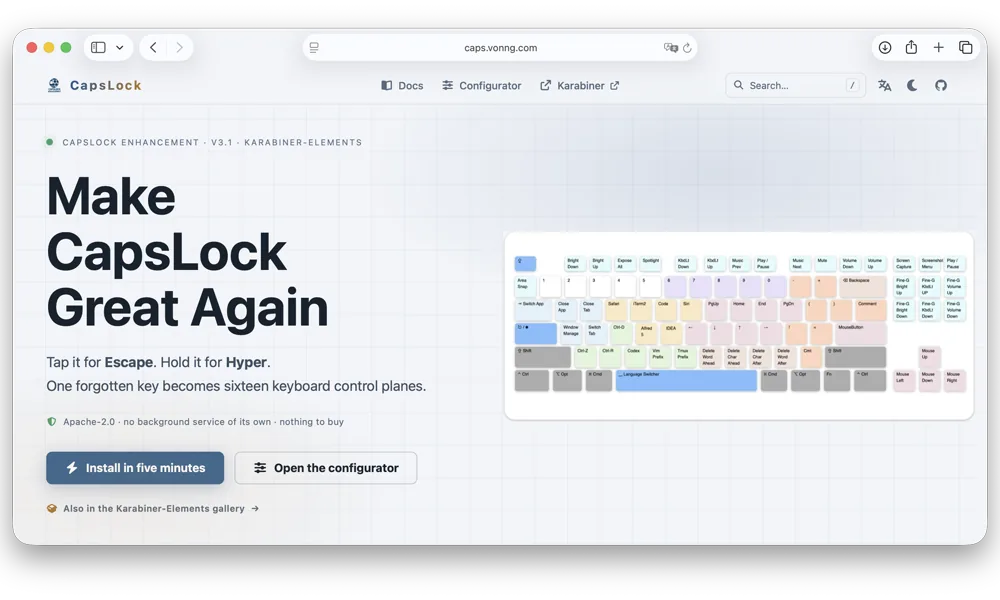The image size is (1000, 600).
Task: Click the slash shortcut badge in search
Action: pyautogui.click(x=852, y=85)
